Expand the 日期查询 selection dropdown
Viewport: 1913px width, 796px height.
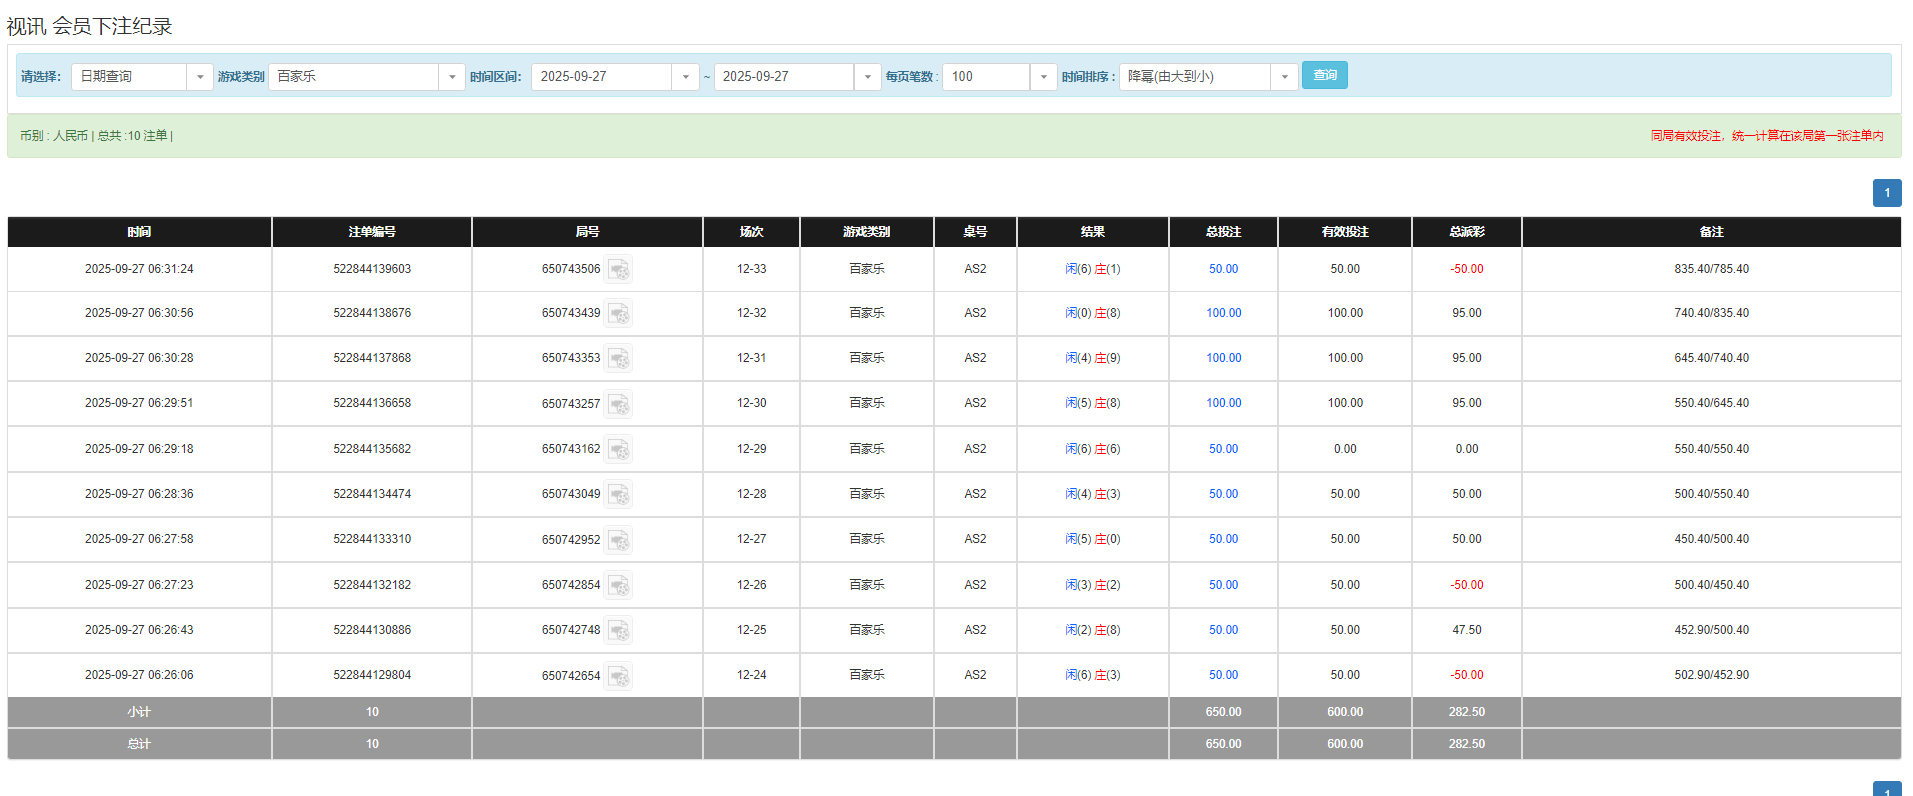point(141,77)
